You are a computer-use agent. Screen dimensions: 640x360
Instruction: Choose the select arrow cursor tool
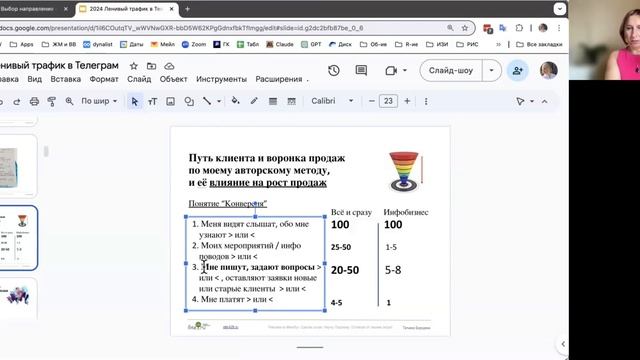click(x=135, y=101)
